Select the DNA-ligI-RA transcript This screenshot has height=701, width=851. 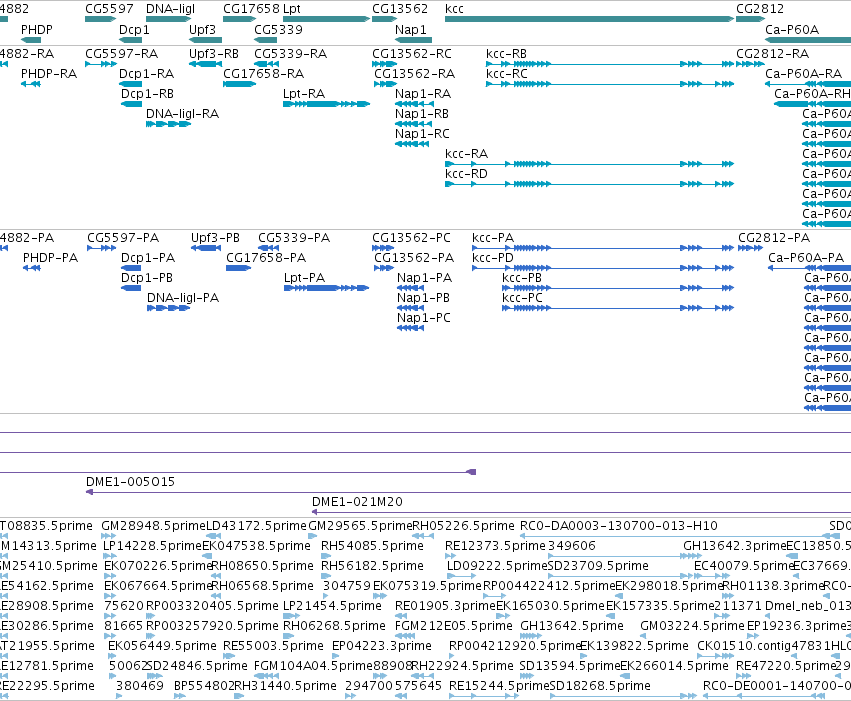[x=169, y=124]
